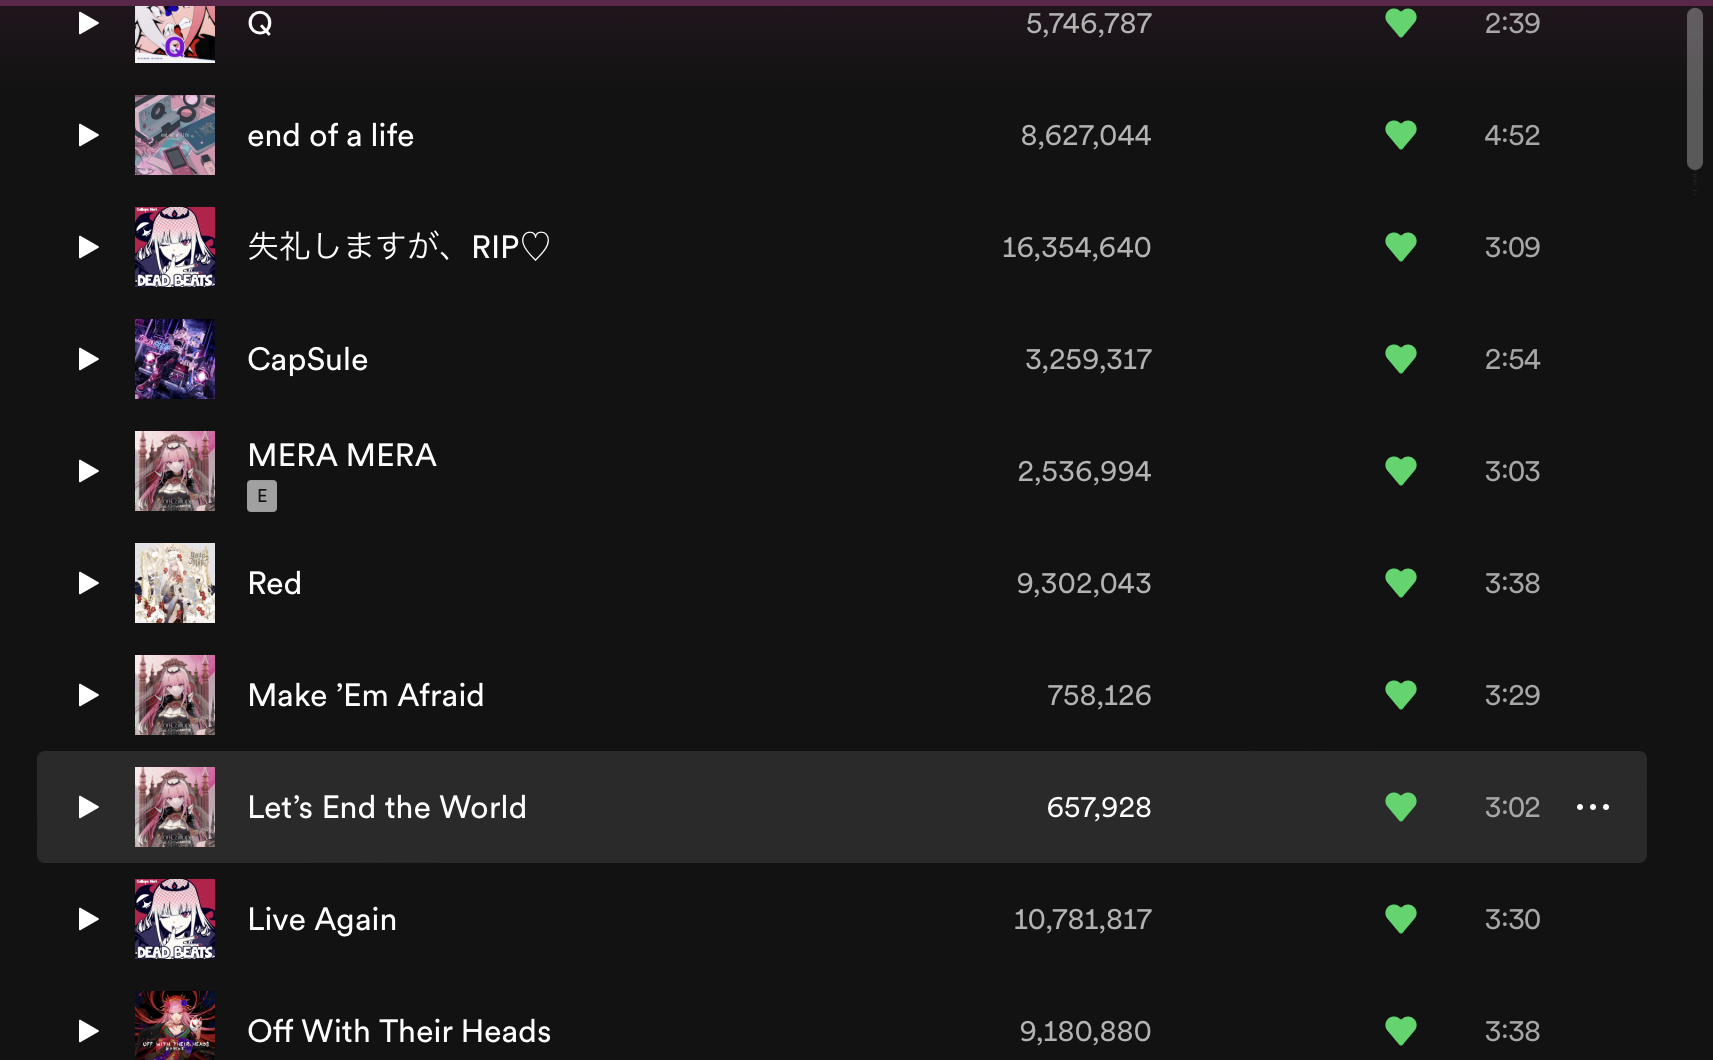Start playing MERA MERA
This screenshot has height=1060, width=1713.
pyautogui.click(x=88, y=471)
